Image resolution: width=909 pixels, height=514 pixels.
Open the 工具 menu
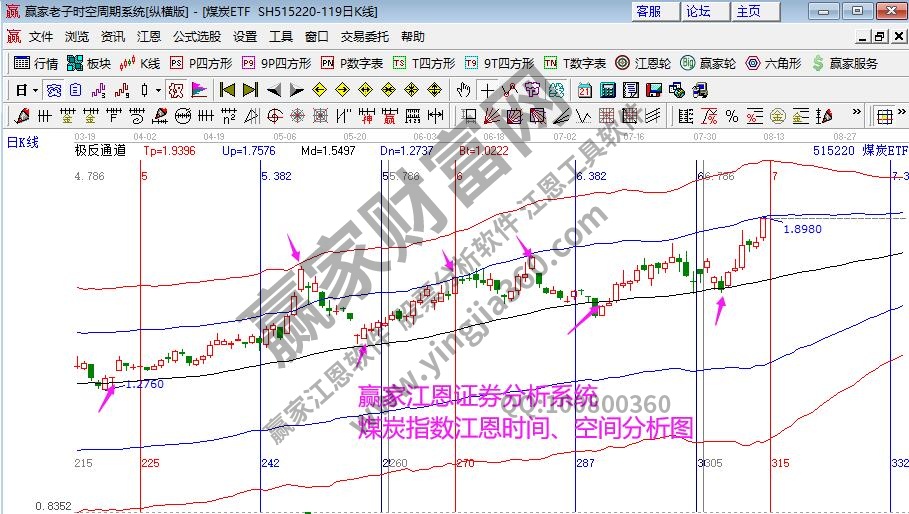click(x=281, y=37)
